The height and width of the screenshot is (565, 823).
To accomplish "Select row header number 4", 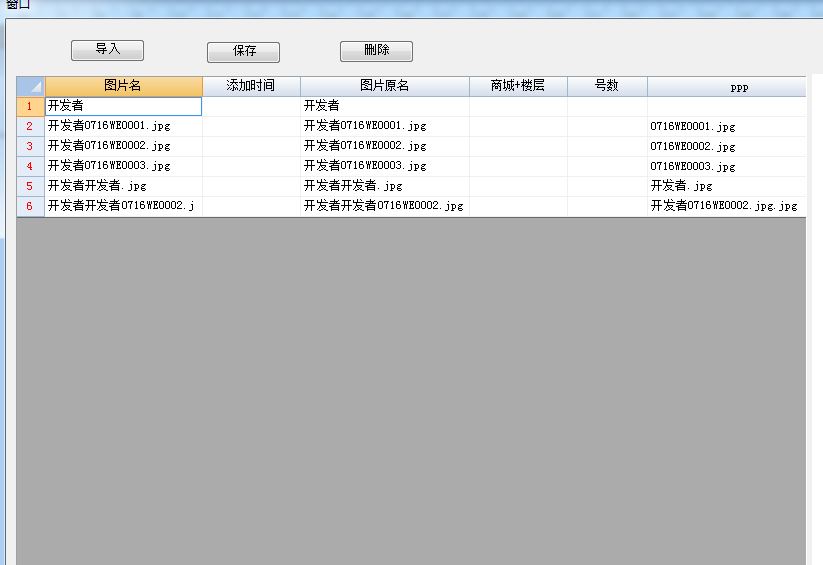I will coord(30,166).
